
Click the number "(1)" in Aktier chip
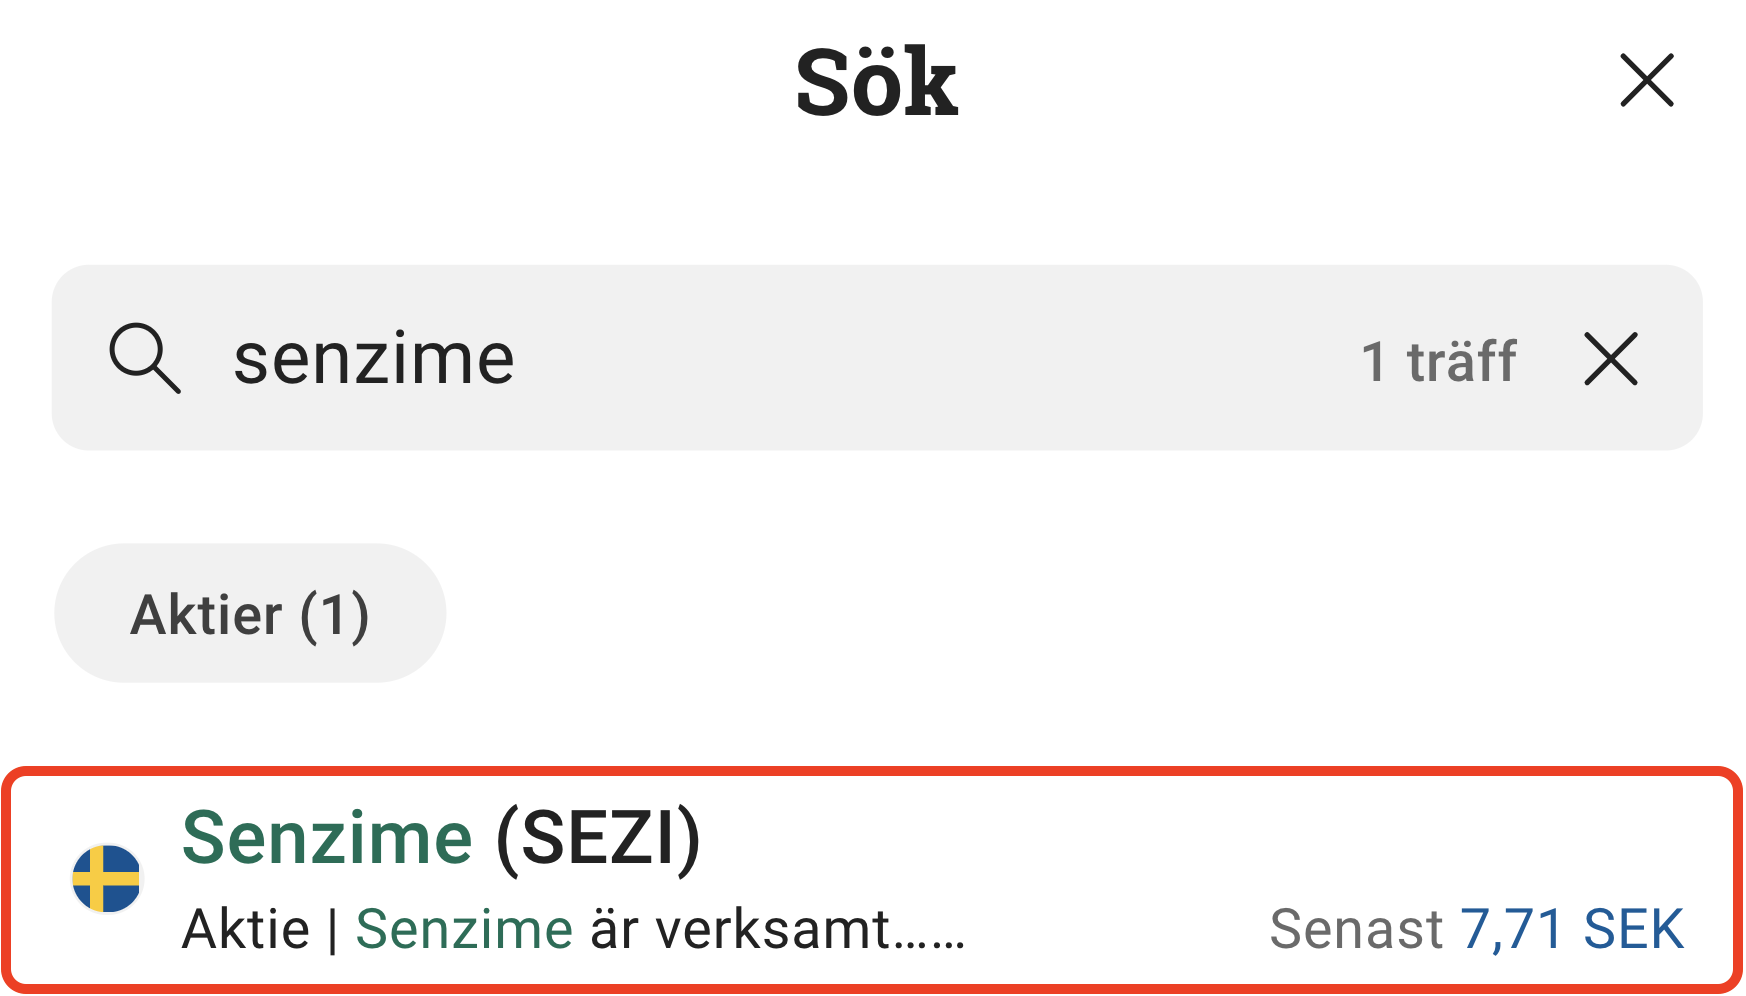[335, 614]
